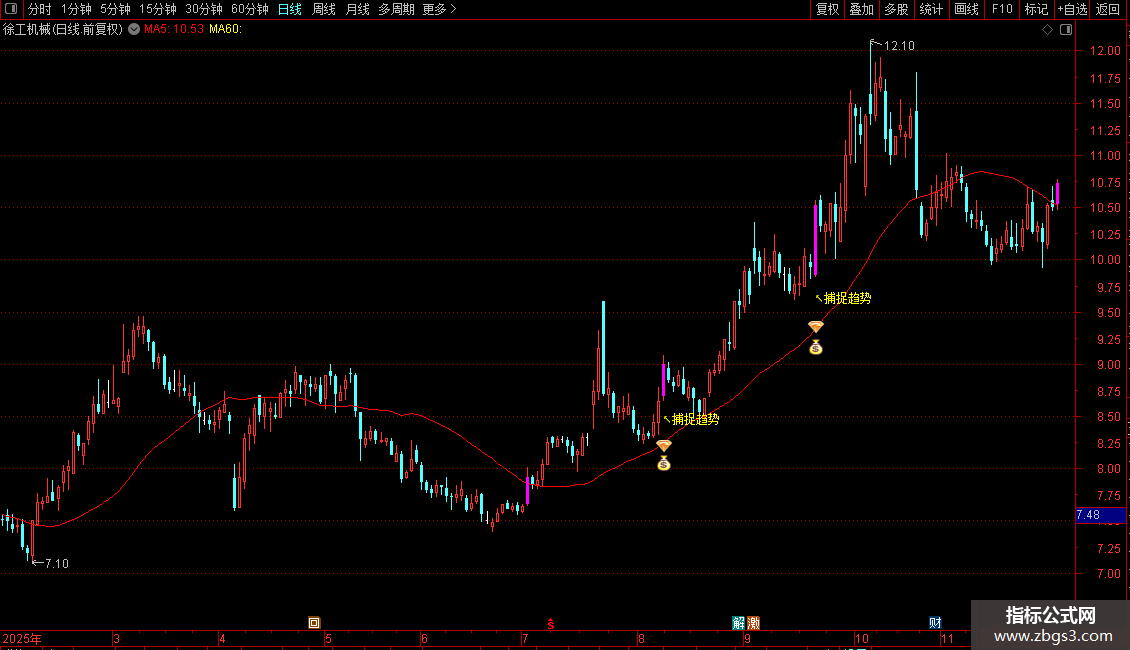
Task: Select the 15分钟 period tab
Action: pyautogui.click(x=158, y=9)
